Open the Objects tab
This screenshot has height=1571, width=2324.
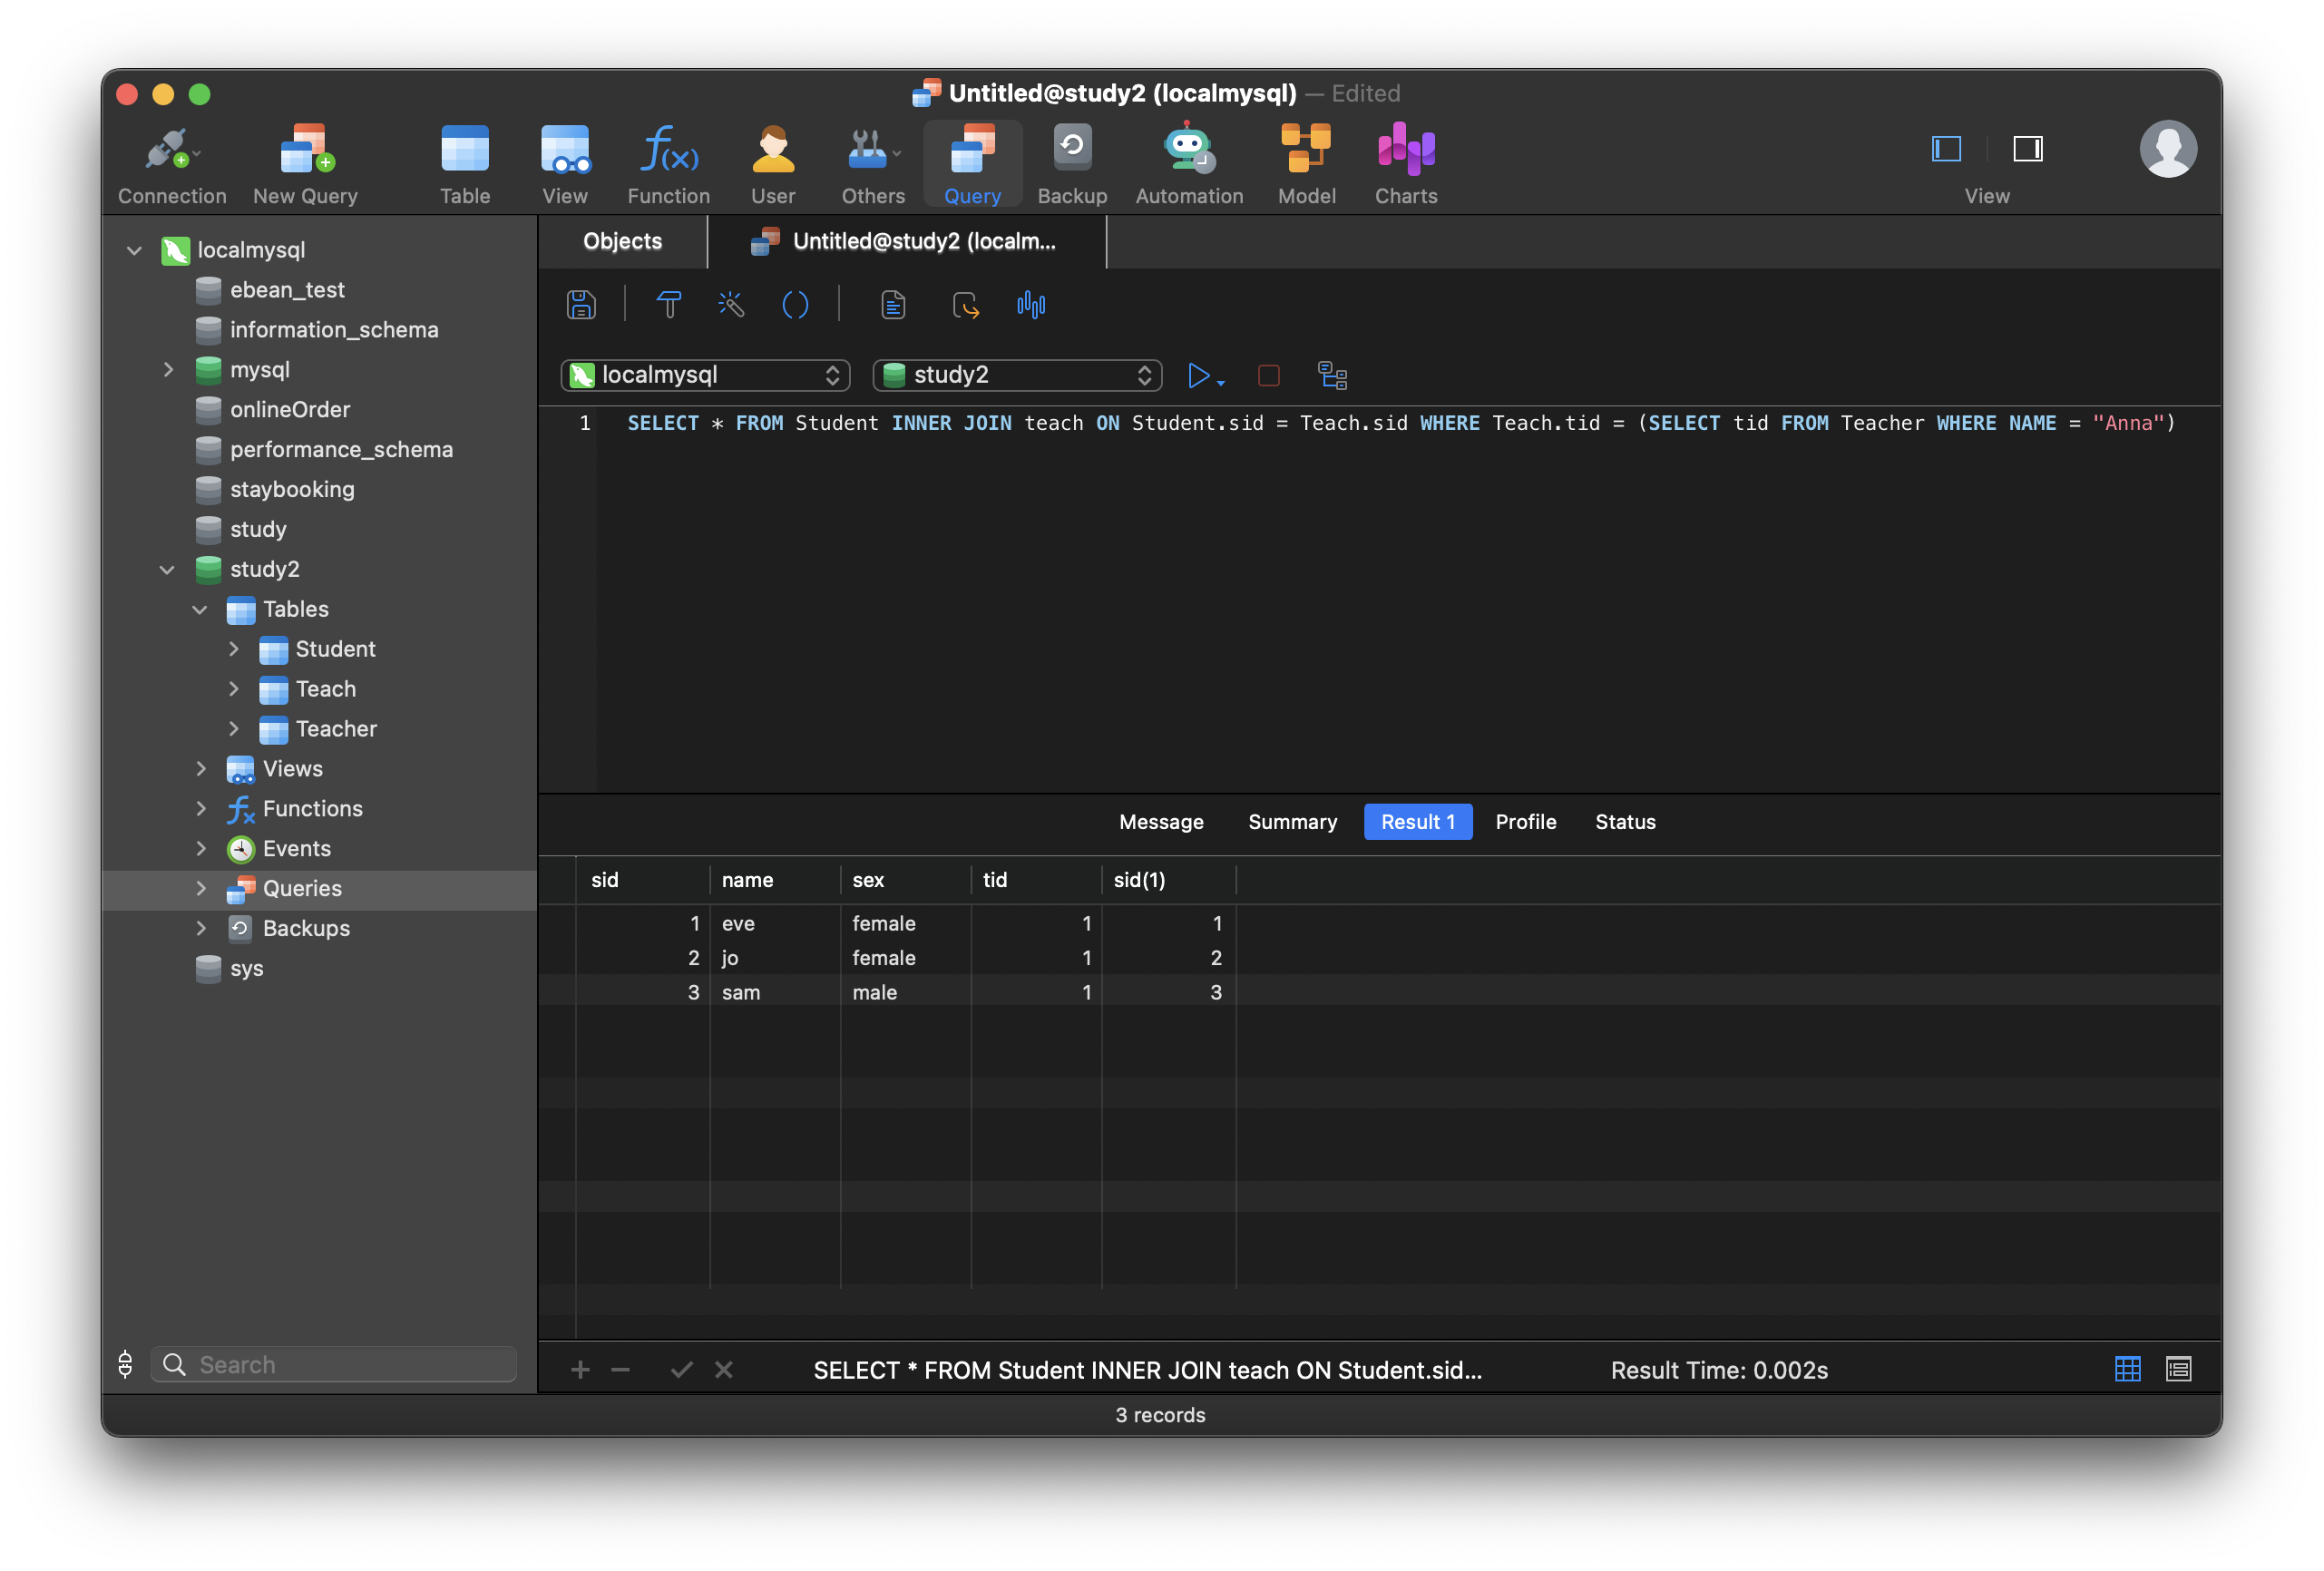tap(622, 241)
